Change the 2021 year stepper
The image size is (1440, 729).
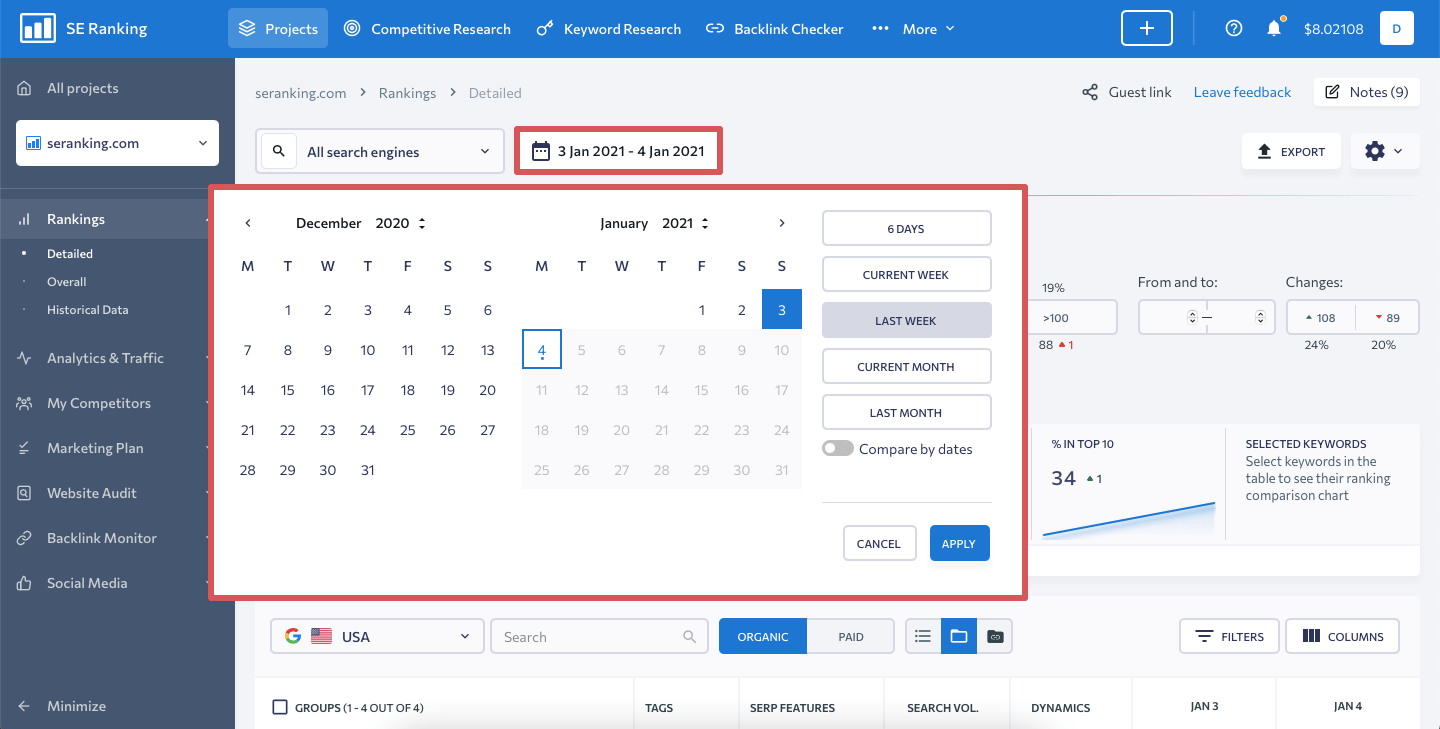click(705, 223)
